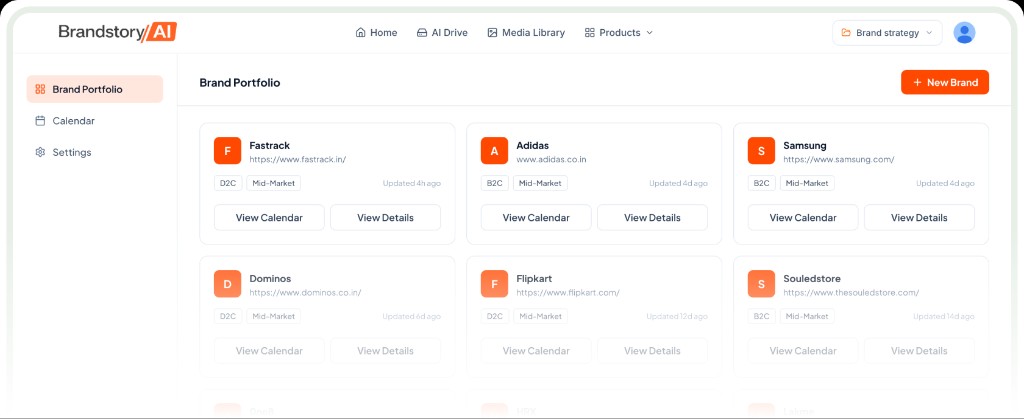Click the Updated 4h ago text
This screenshot has width=1024, height=419.
pos(411,183)
